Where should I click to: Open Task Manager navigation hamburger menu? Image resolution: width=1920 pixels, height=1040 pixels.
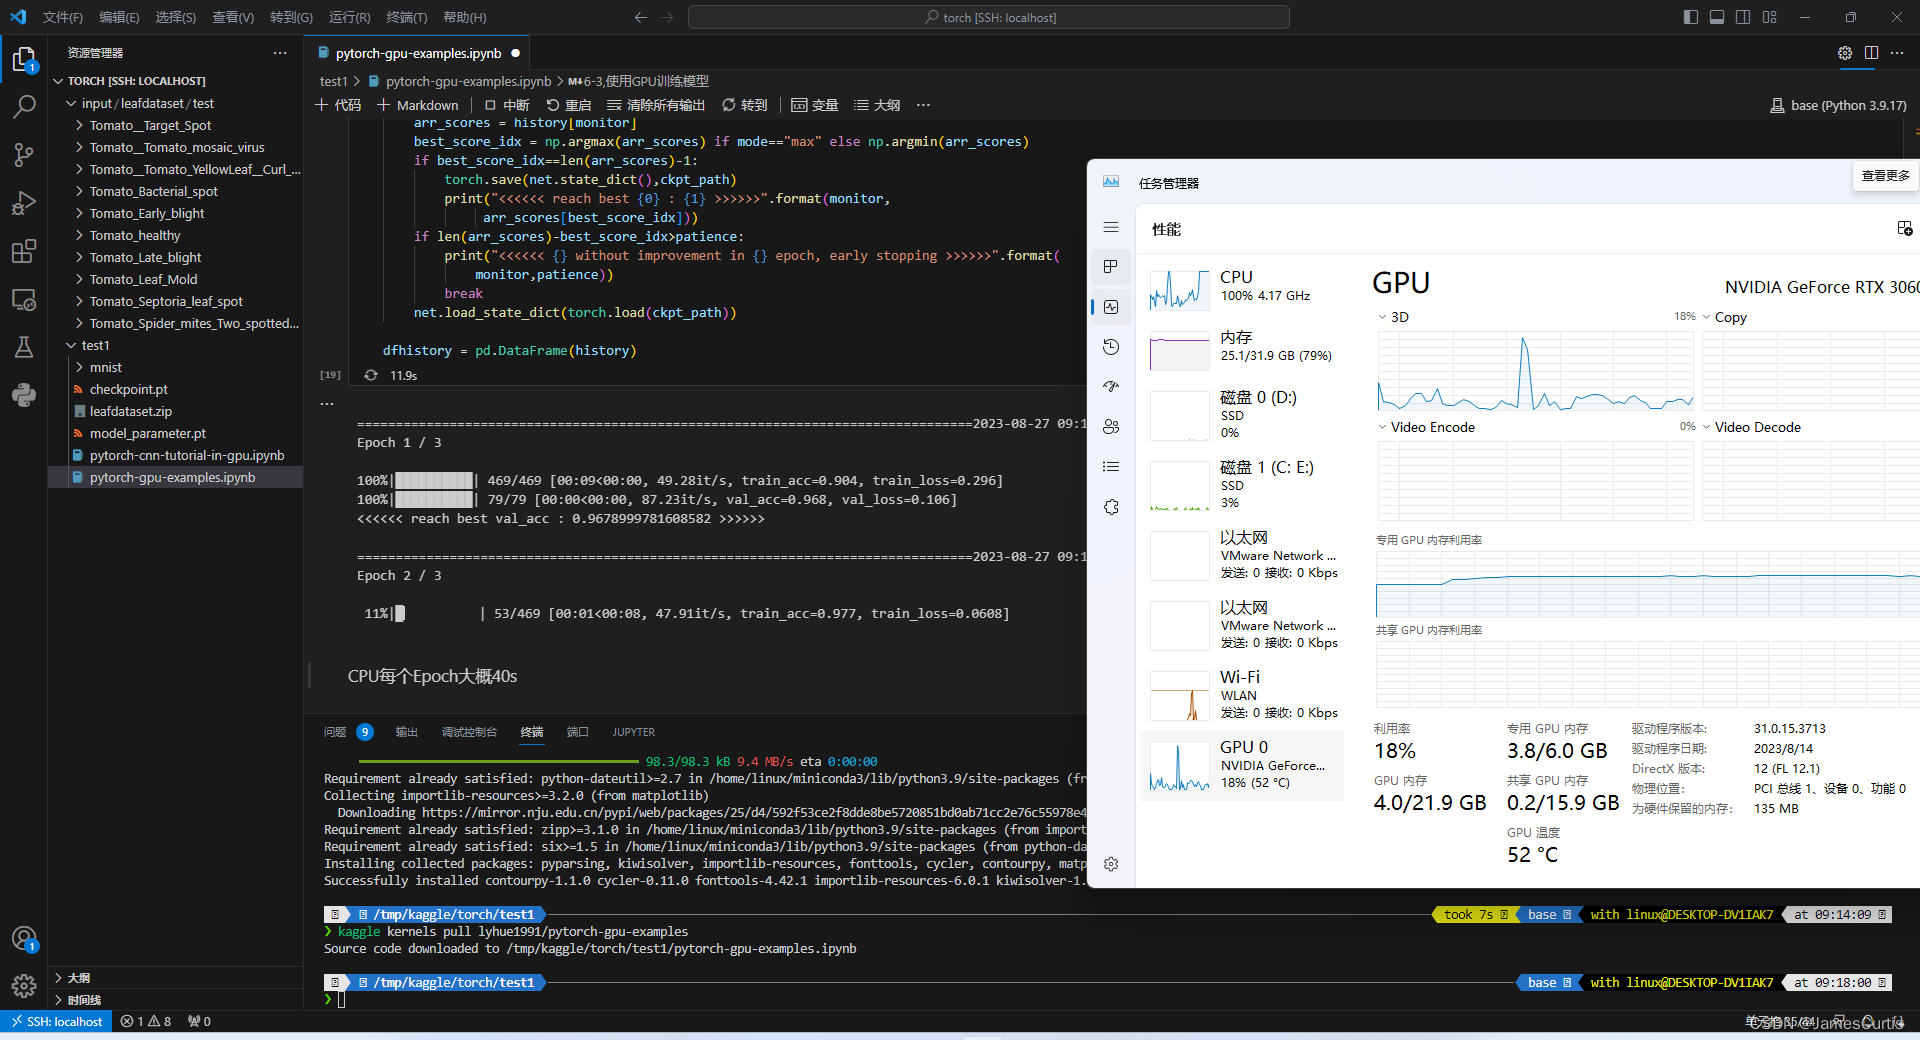[x=1111, y=227]
